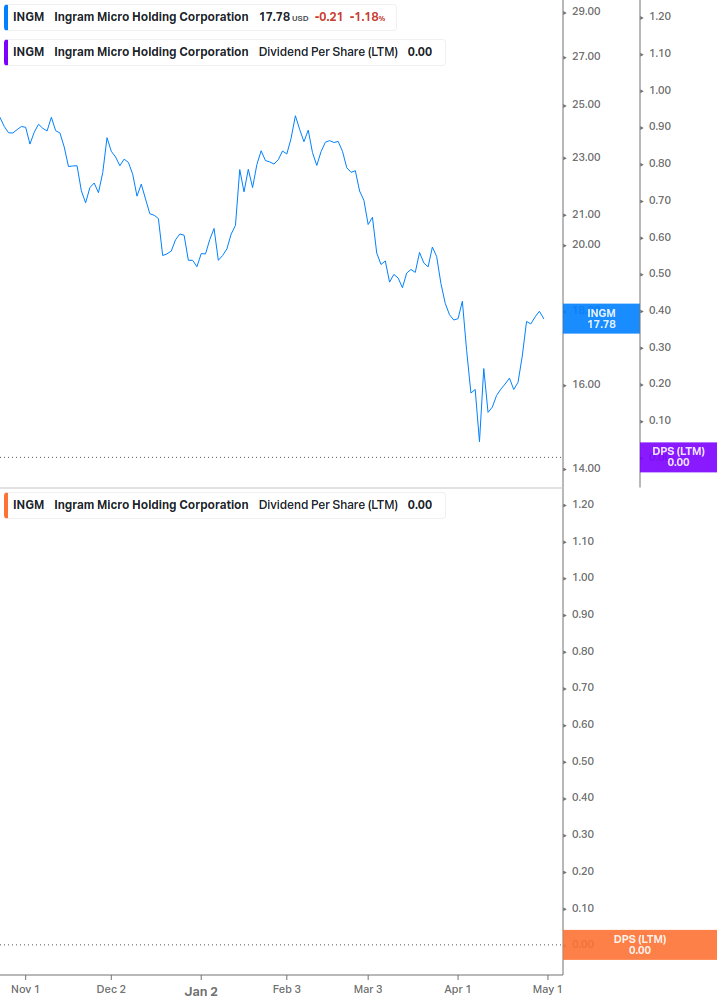Click the Feb 3 date label
717x1005 pixels.
click(286, 990)
